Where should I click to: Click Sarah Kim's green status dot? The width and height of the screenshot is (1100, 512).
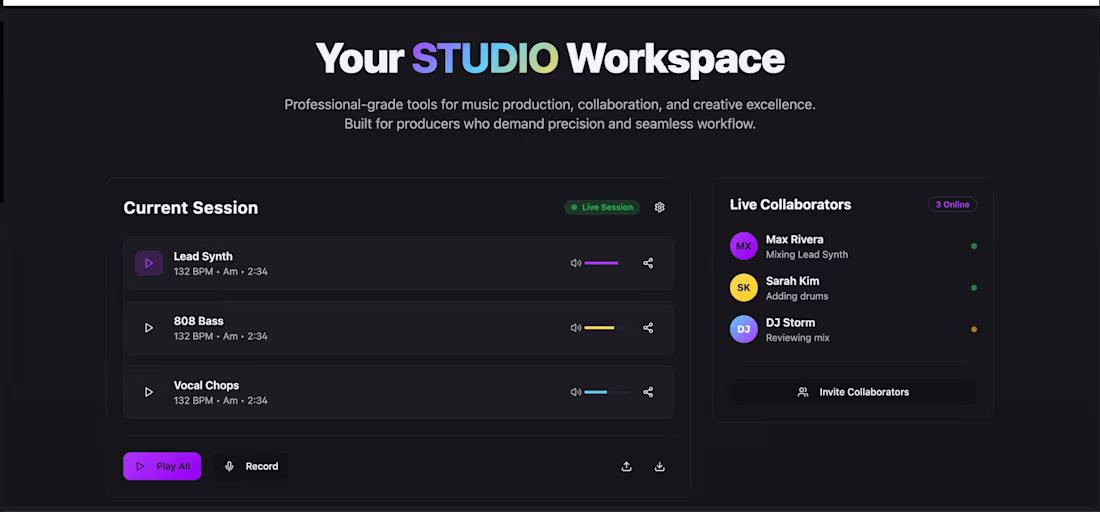[974, 288]
